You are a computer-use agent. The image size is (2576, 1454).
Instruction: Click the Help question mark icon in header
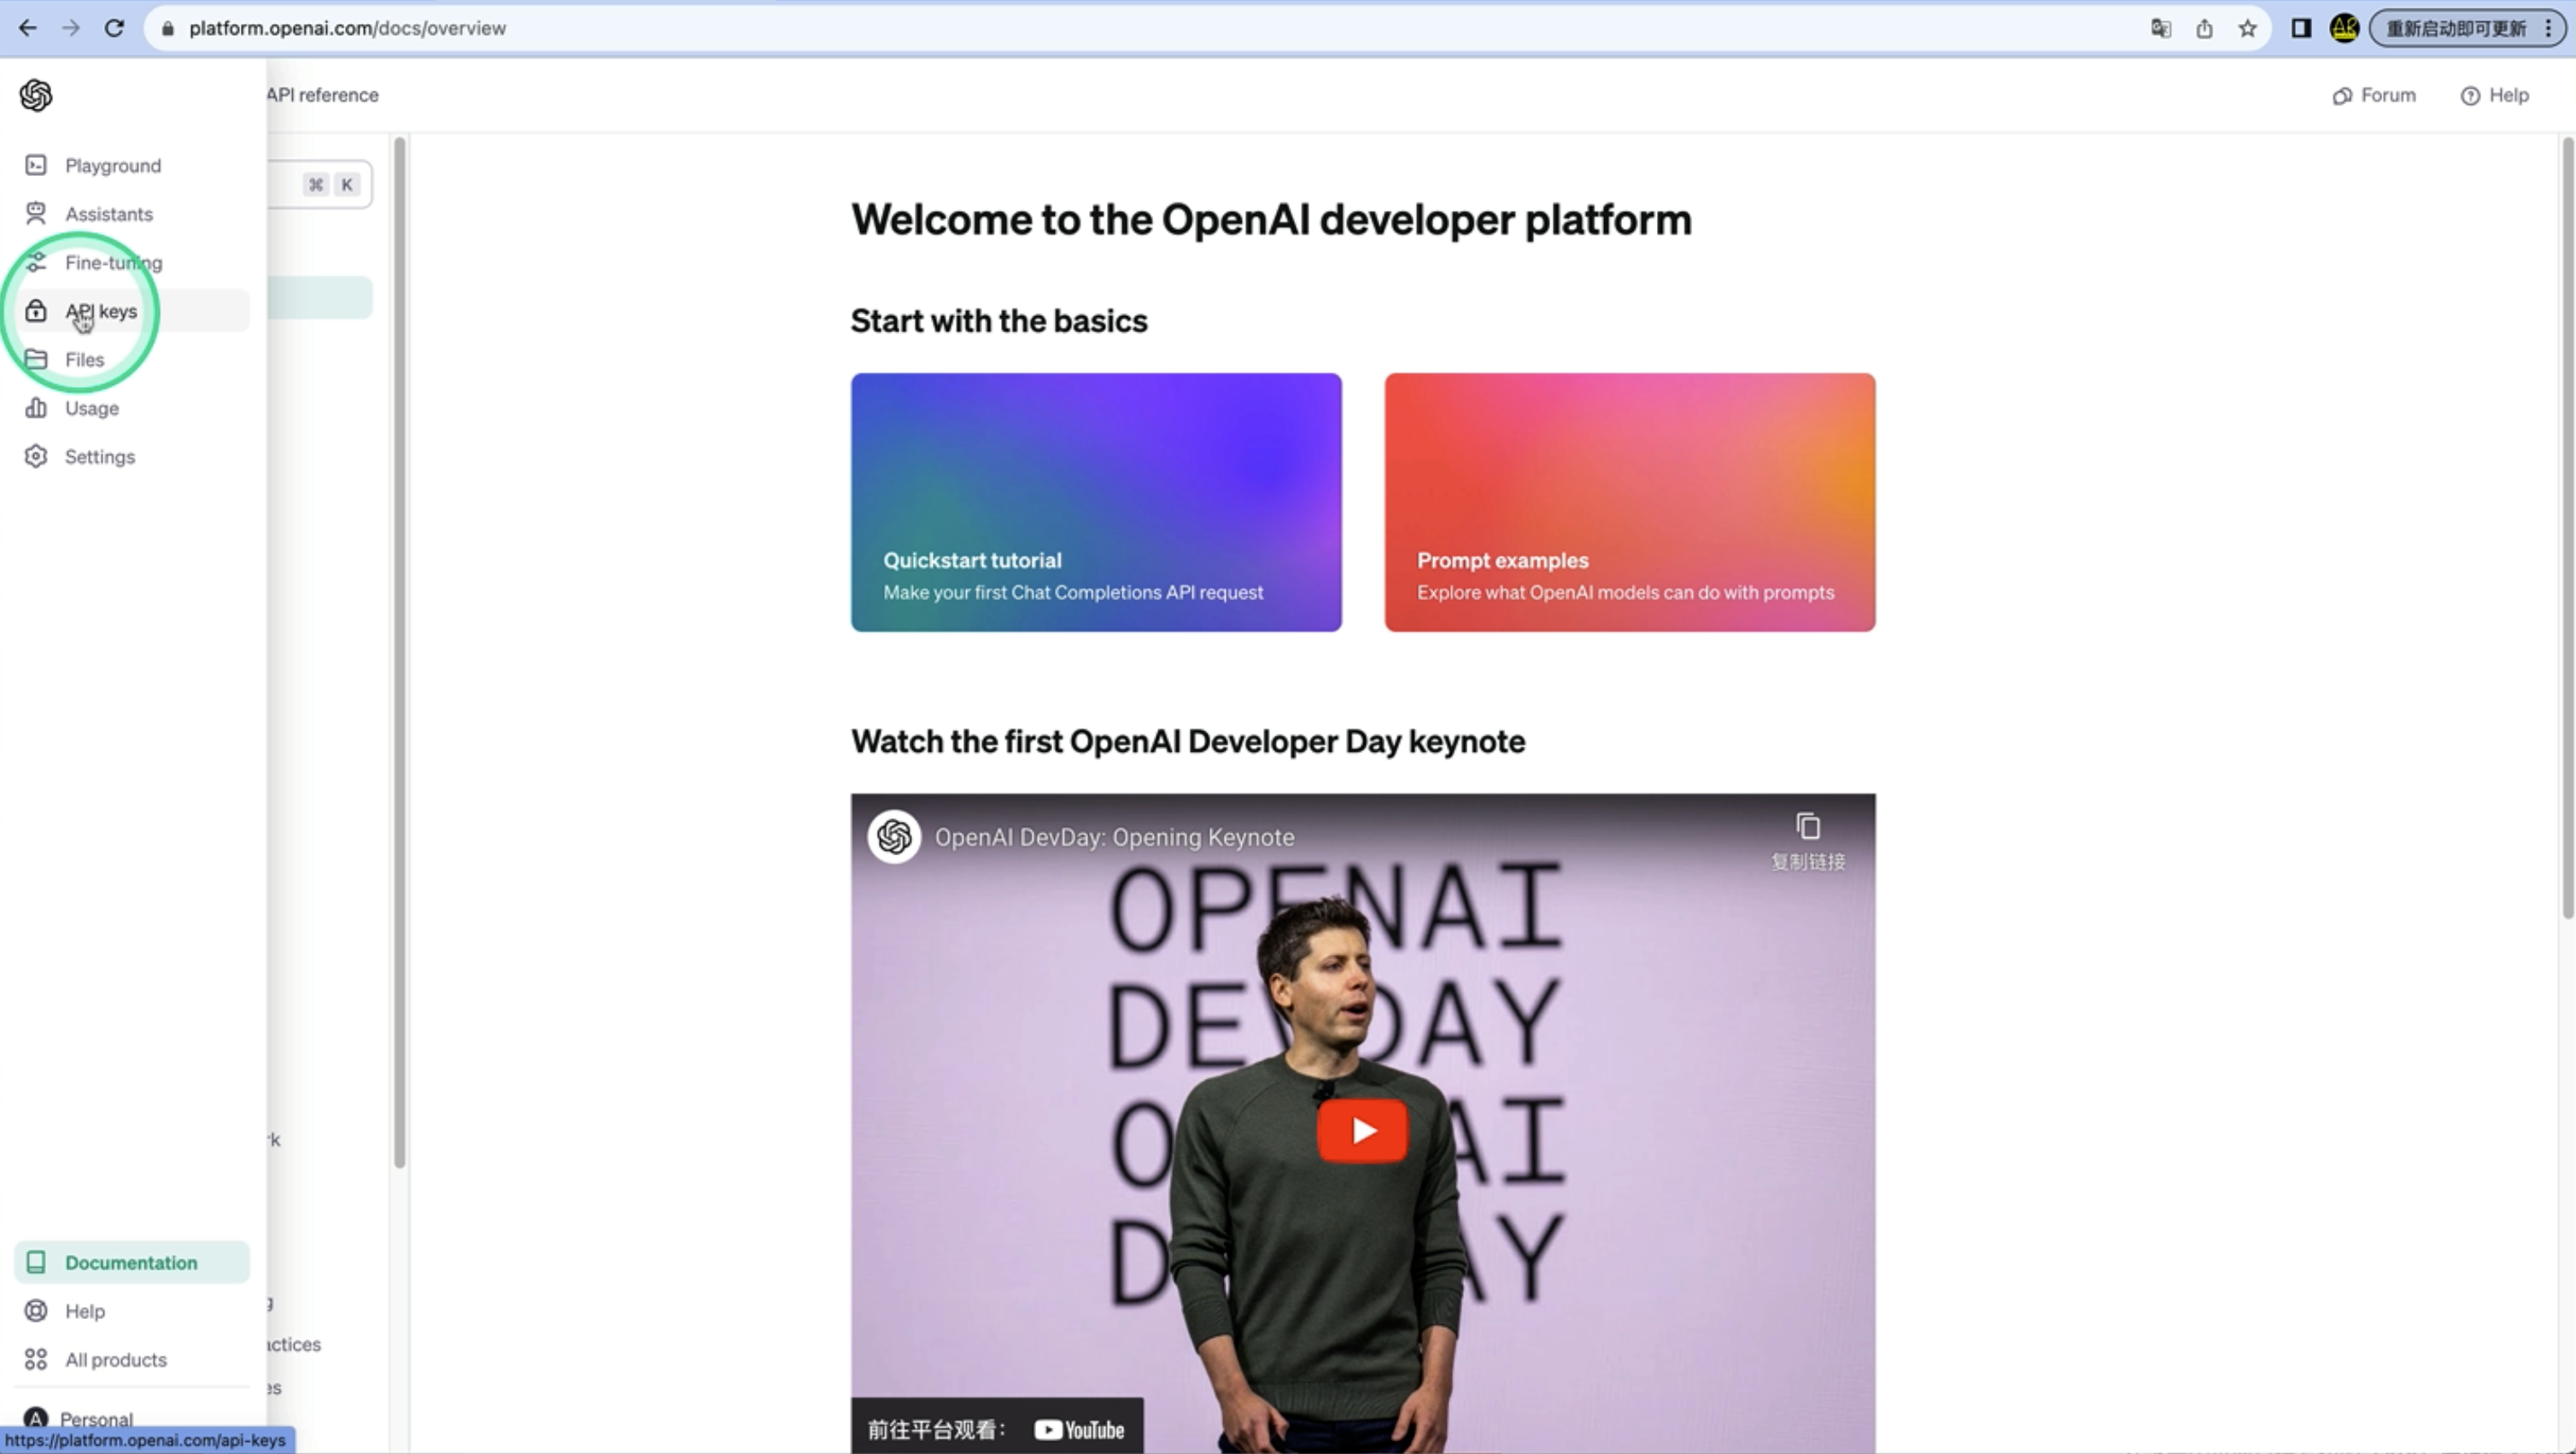click(2470, 96)
